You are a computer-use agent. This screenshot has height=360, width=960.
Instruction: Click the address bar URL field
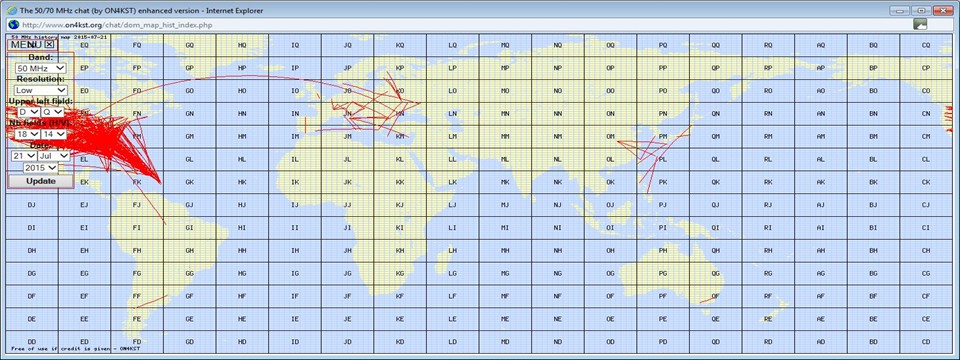tap(459, 24)
